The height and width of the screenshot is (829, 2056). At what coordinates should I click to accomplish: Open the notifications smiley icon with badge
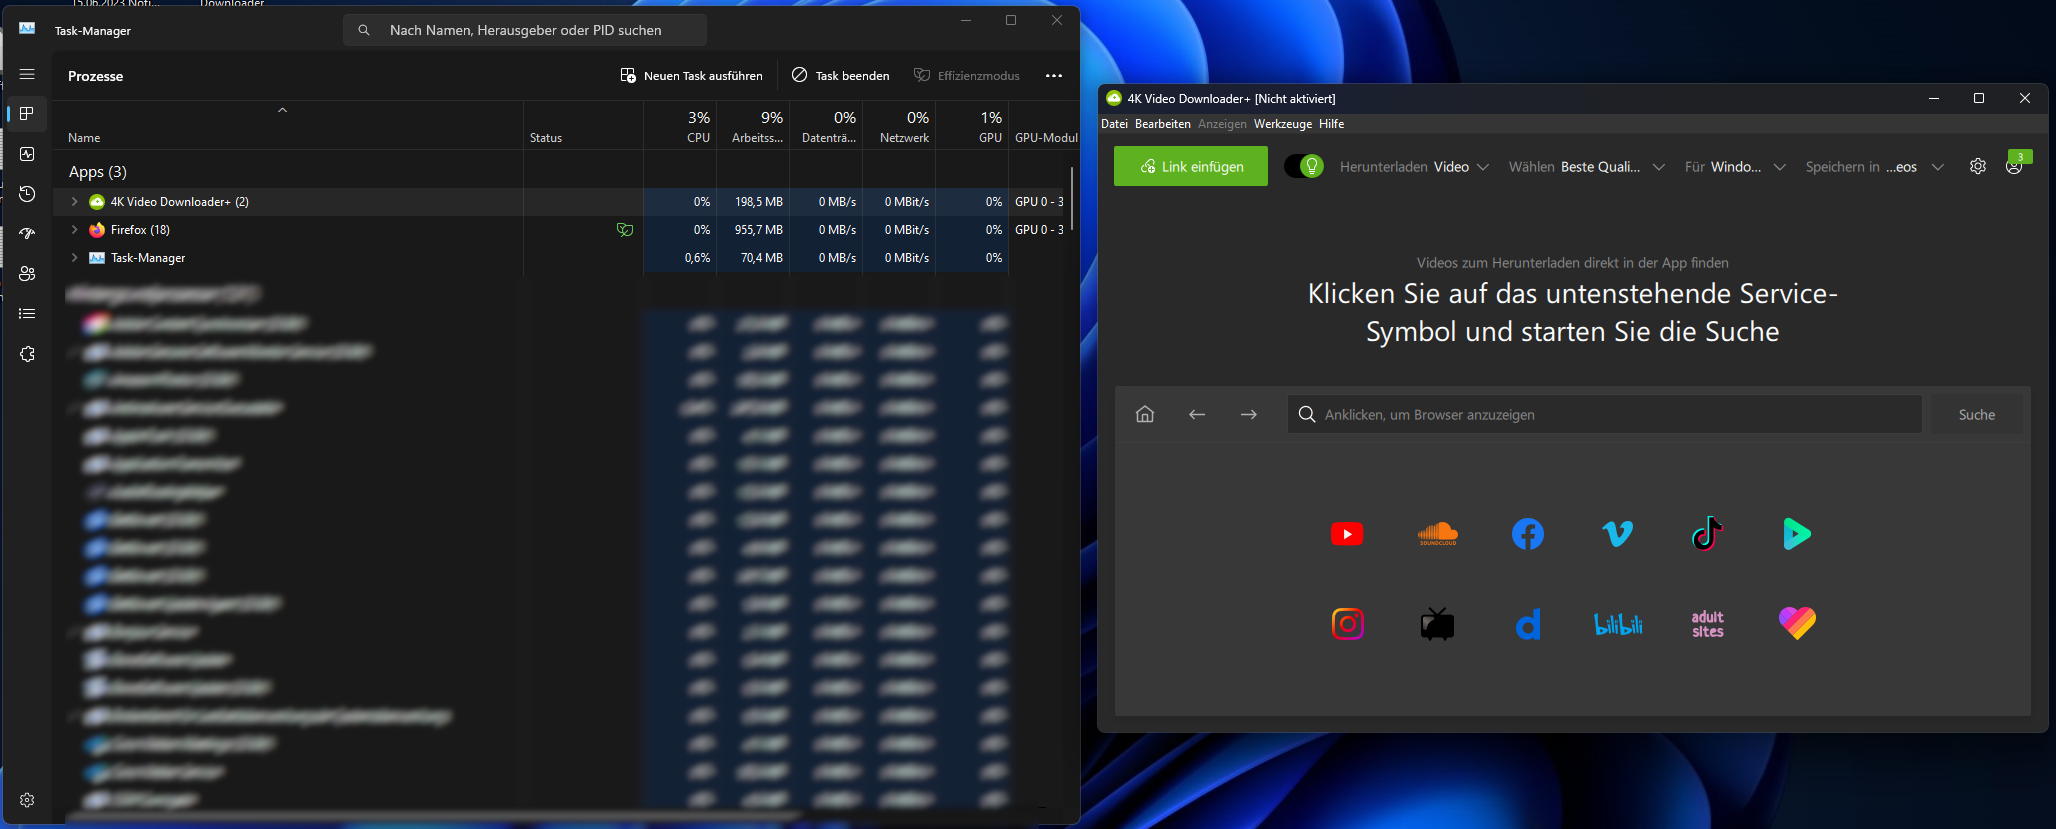click(2016, 164)
